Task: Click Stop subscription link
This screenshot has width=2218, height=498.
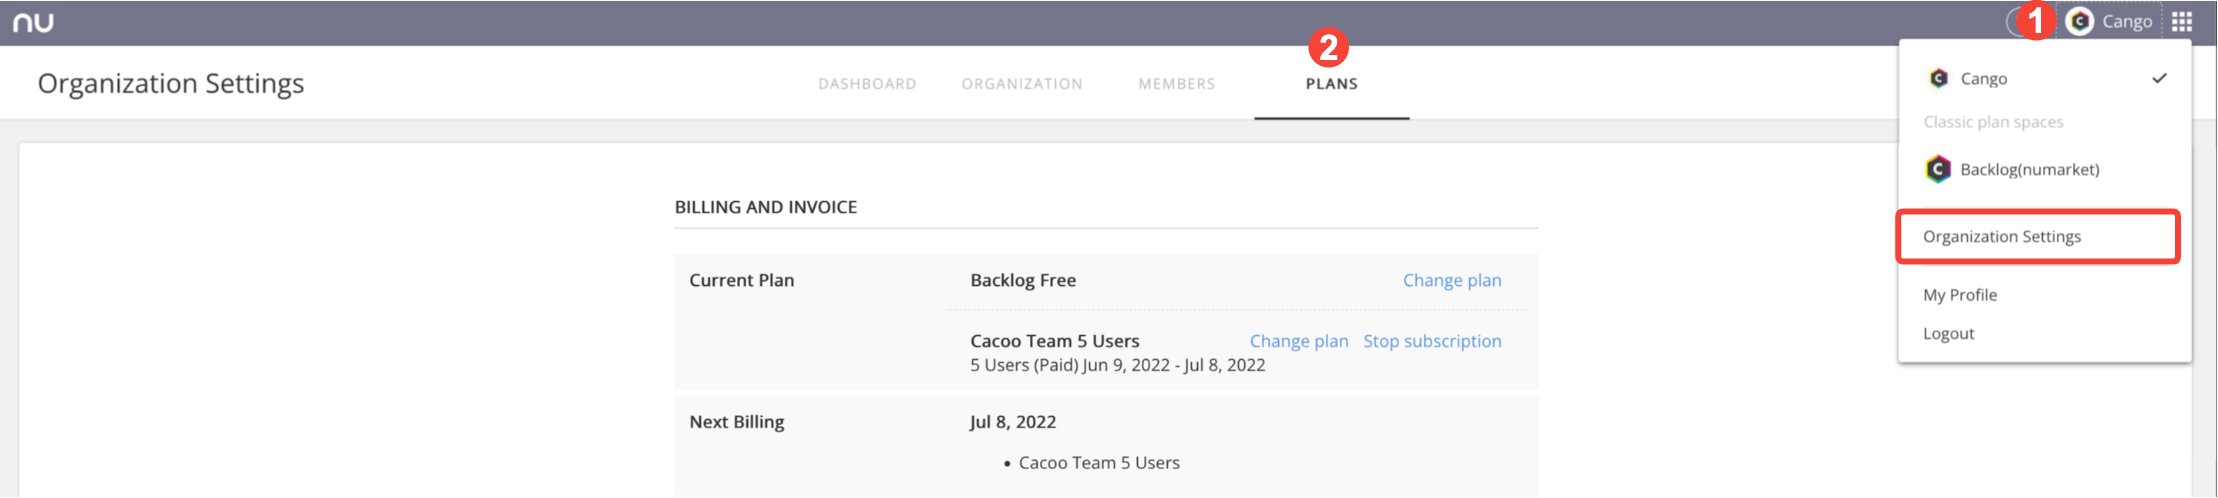Action: coord(1432,342)
